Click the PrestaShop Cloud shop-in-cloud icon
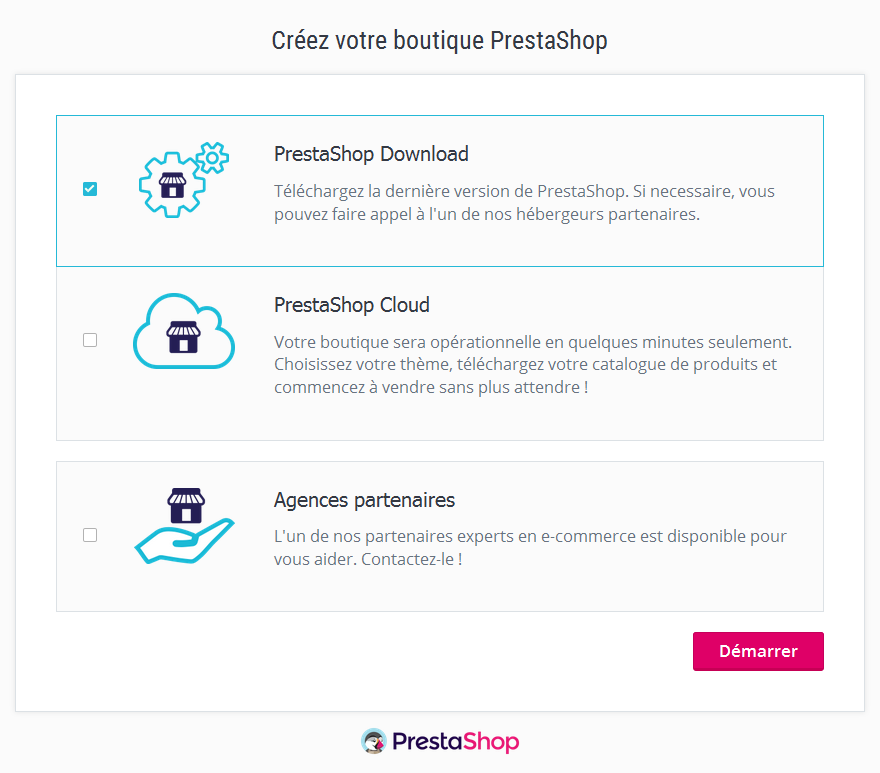This screenshot has width=880, height=773. 184,331
